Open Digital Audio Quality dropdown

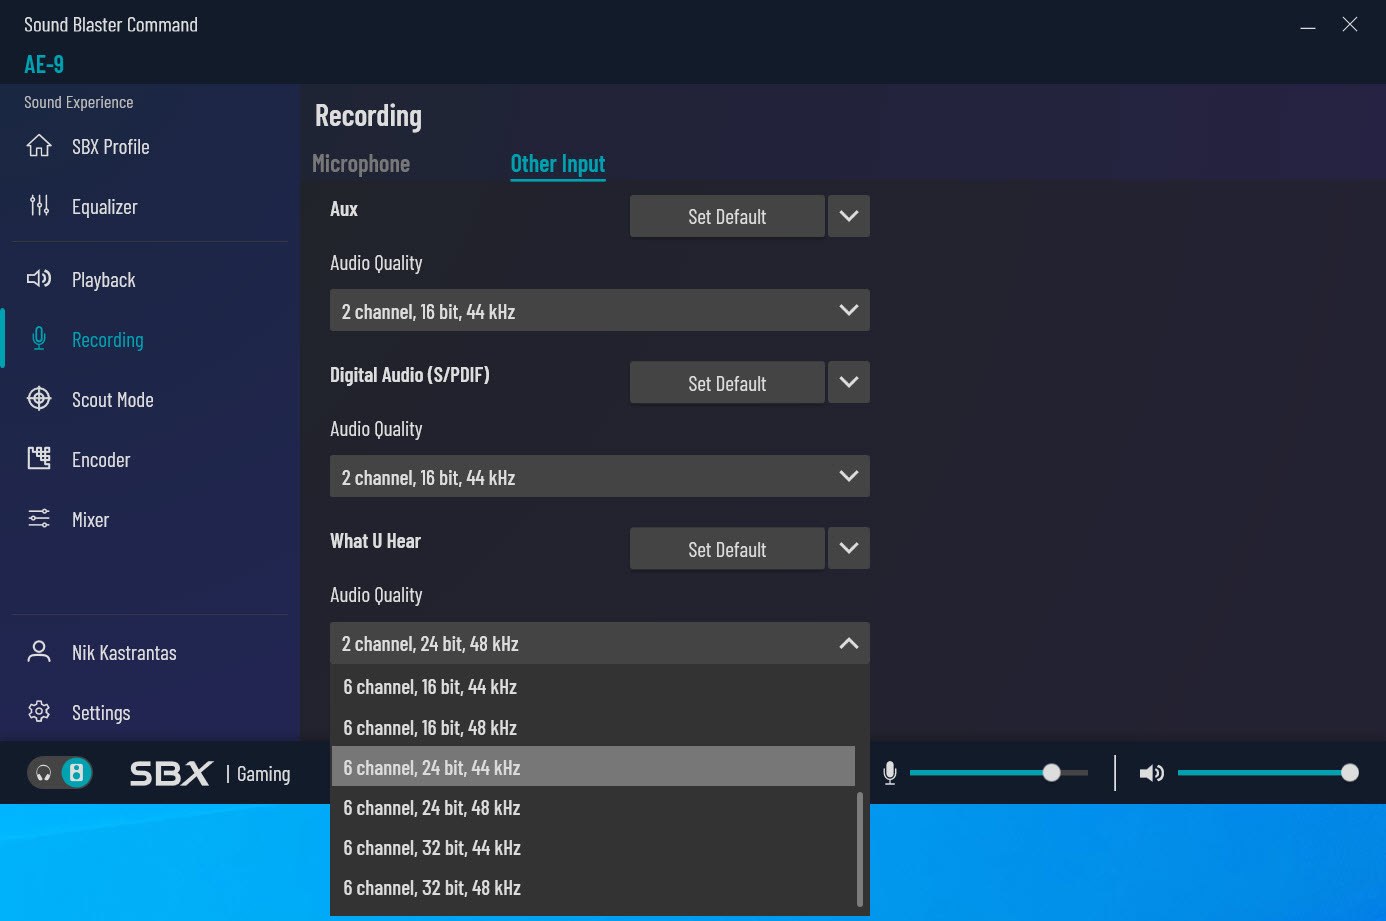tap(600, 476)
